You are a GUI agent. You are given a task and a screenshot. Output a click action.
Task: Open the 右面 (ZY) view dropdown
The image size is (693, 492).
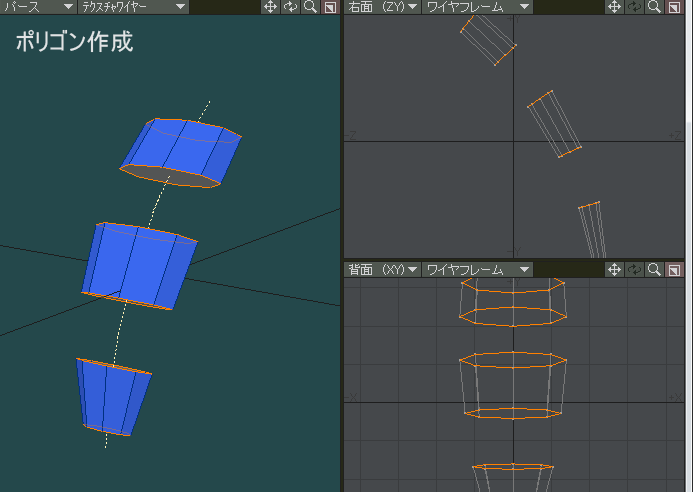pos(382,7)
